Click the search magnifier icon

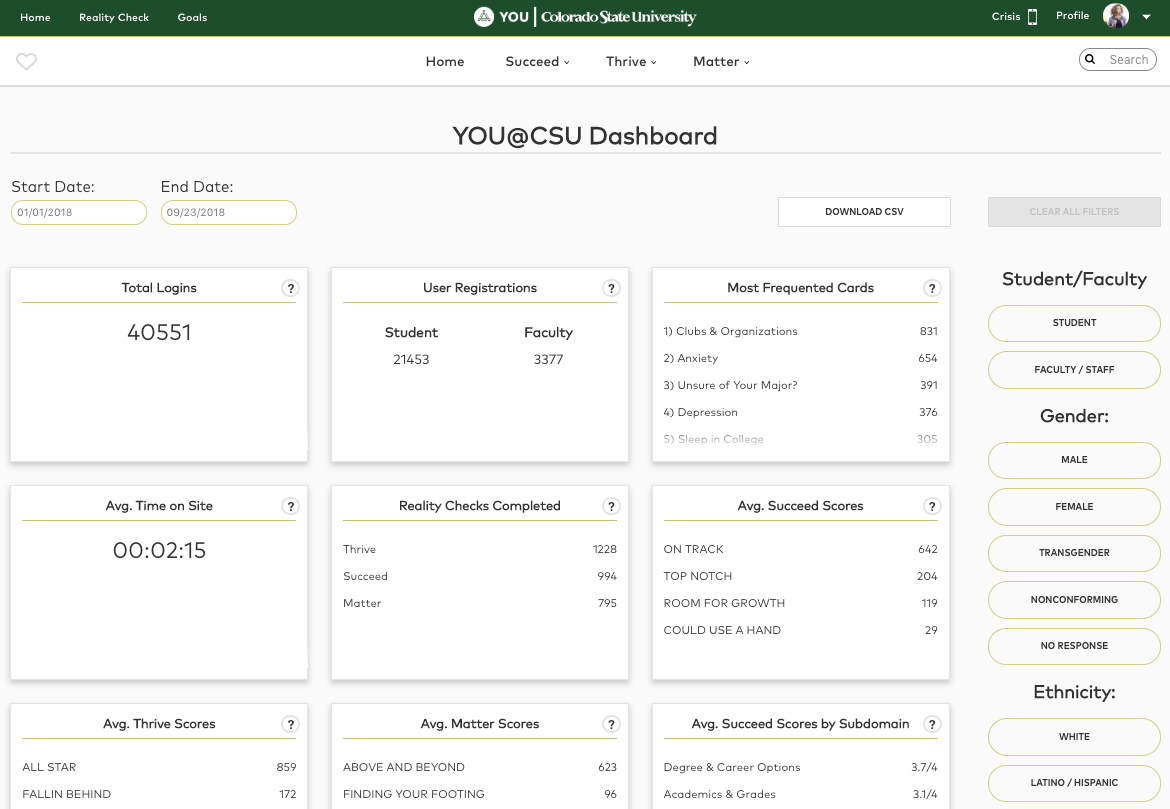click(x=1090, y=60)
